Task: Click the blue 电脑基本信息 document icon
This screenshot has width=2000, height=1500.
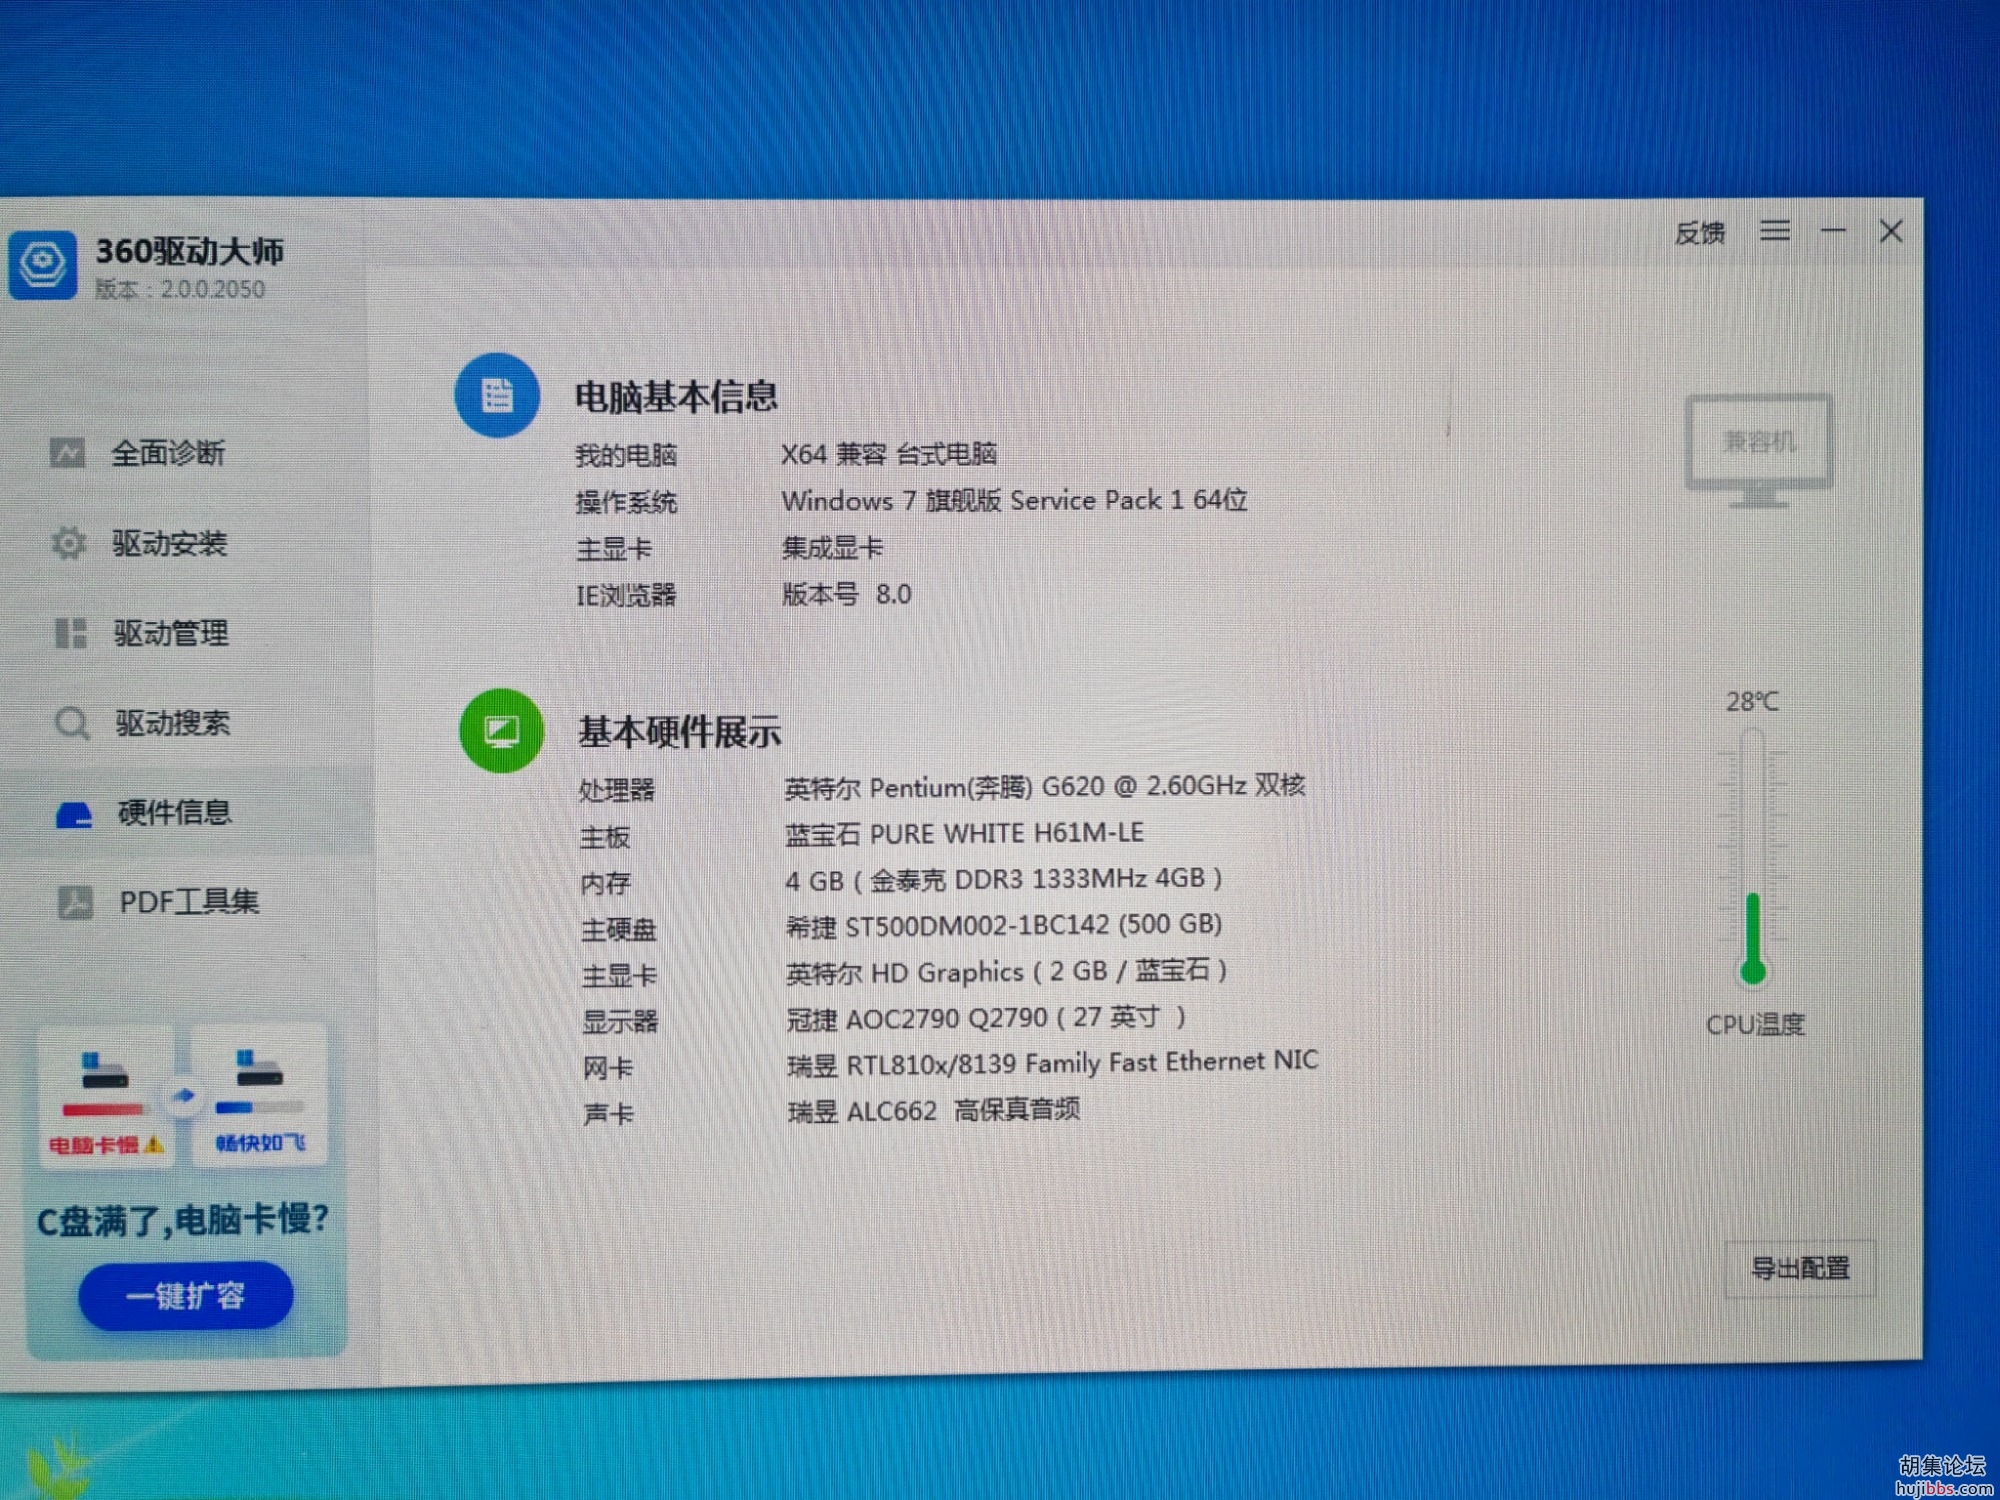Action: [497, 395]
